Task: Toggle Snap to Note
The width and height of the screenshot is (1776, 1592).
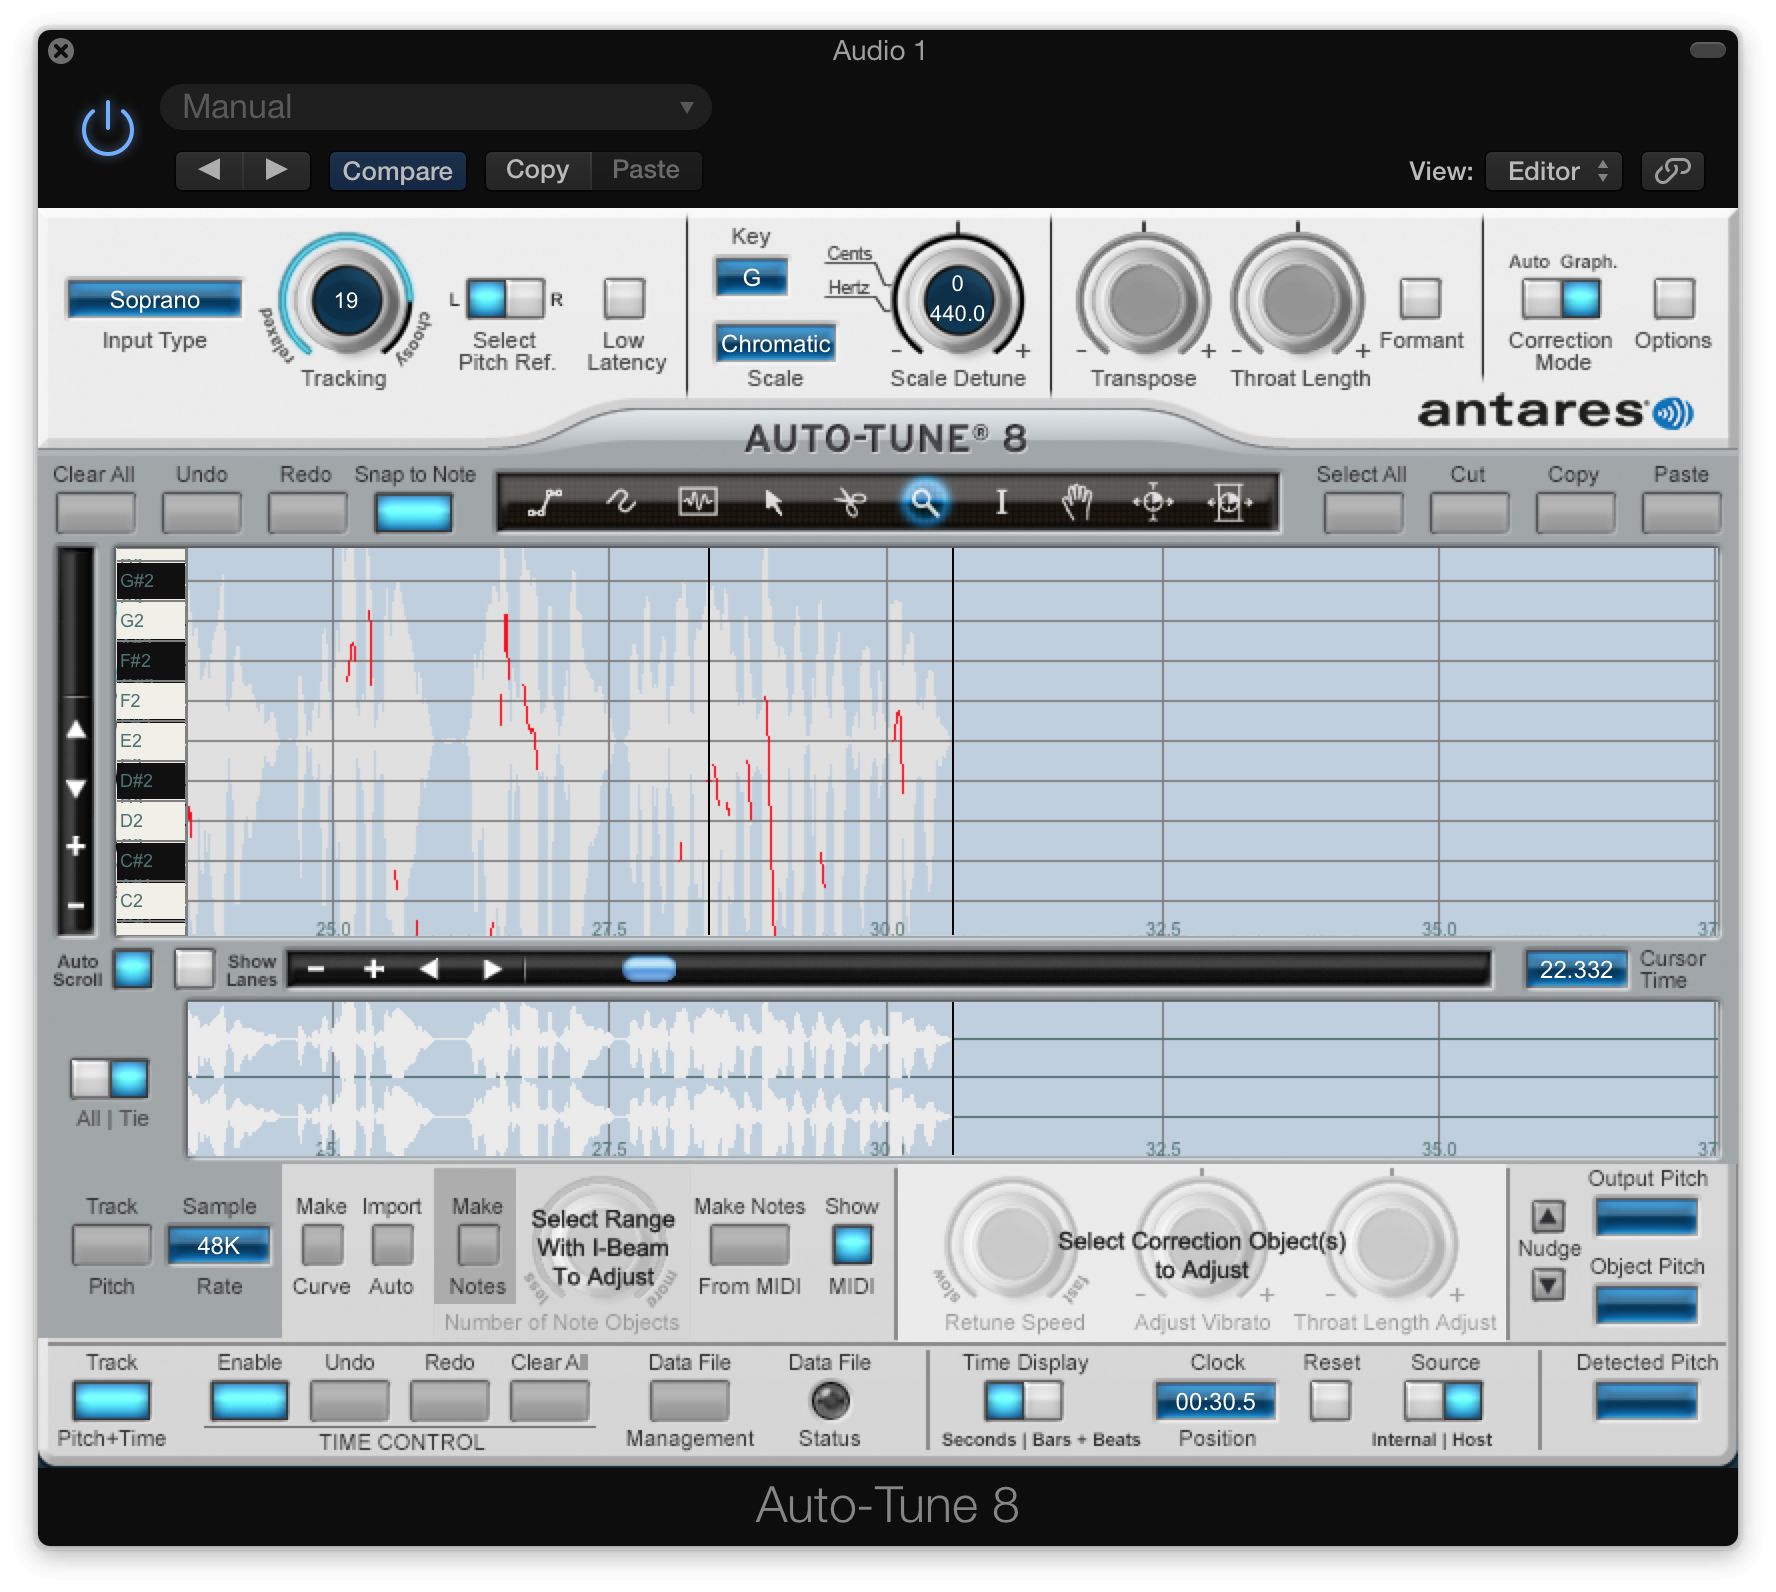Action: (413, 514)
